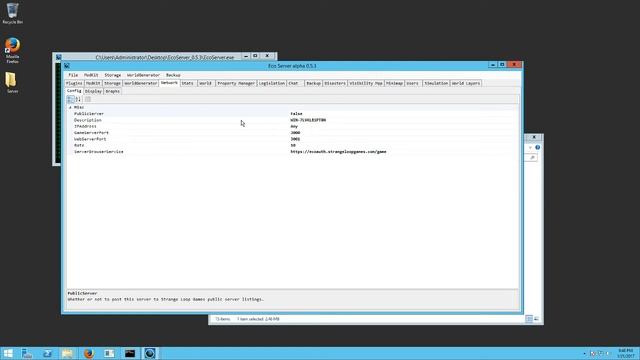Click the IPAddress value Any
640x360 pixels.
tap(294, 126)
